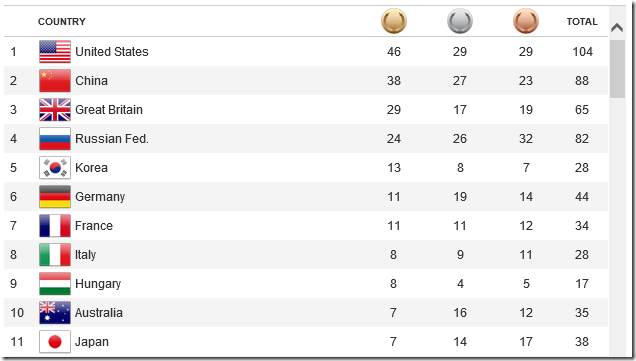This screenshot has height=361, width=636.
Task: Open the Italy country name link
Action: tap(85, 255)
